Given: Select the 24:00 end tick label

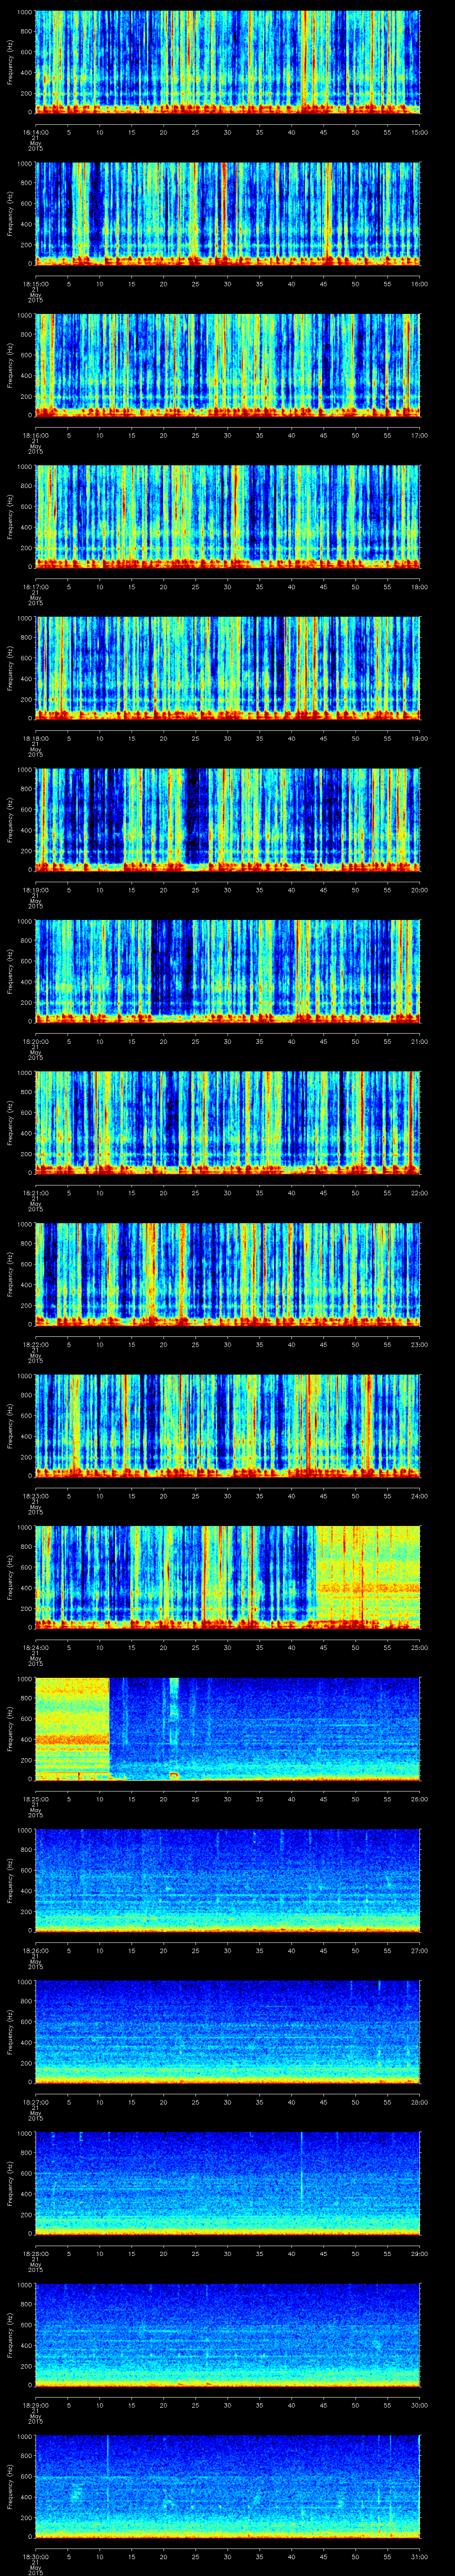Looking at the screenshot, I should pos(420,1496).
